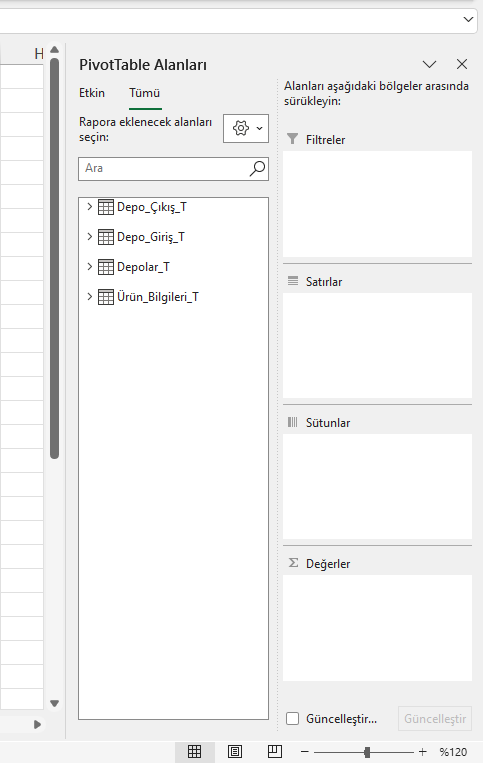The width and height of the screenshot is (483, 763).
Task: Close the PivotTable Alanları pane
Action: 462,64
